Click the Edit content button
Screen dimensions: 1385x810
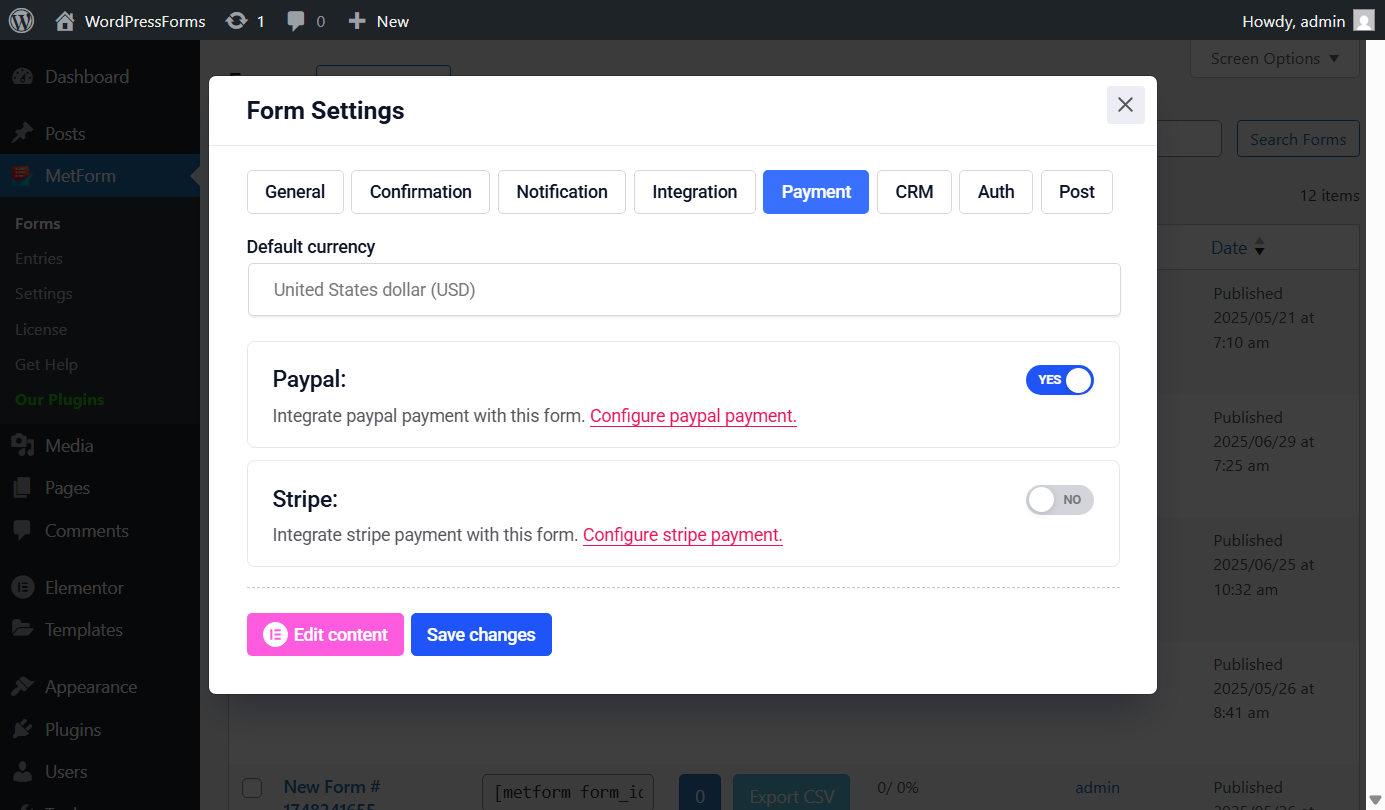point(325,635)
